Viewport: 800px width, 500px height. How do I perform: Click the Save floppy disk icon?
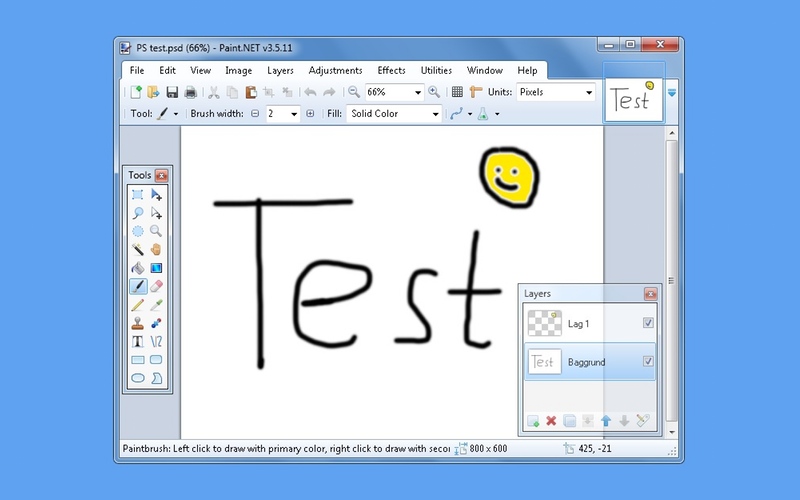[x=172, y=92]
